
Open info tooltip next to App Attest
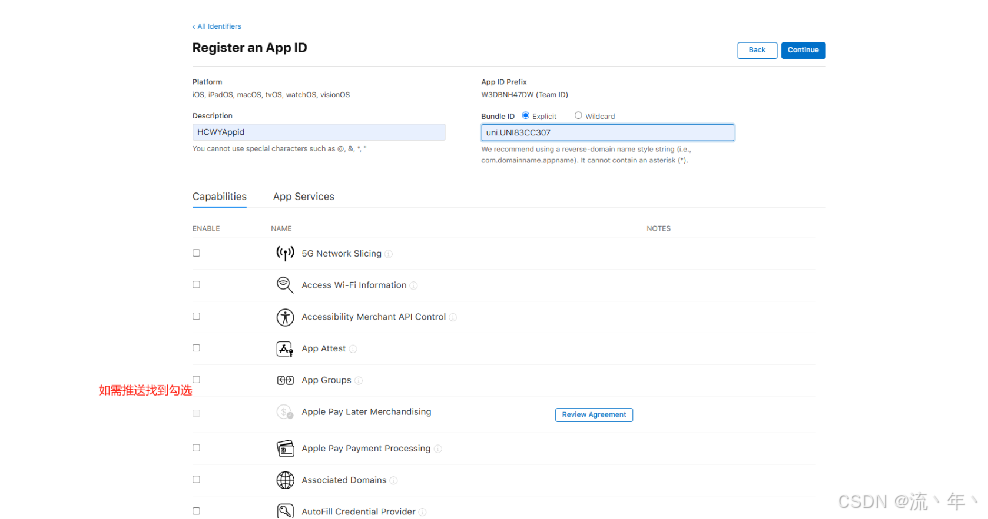click(353, 348)
